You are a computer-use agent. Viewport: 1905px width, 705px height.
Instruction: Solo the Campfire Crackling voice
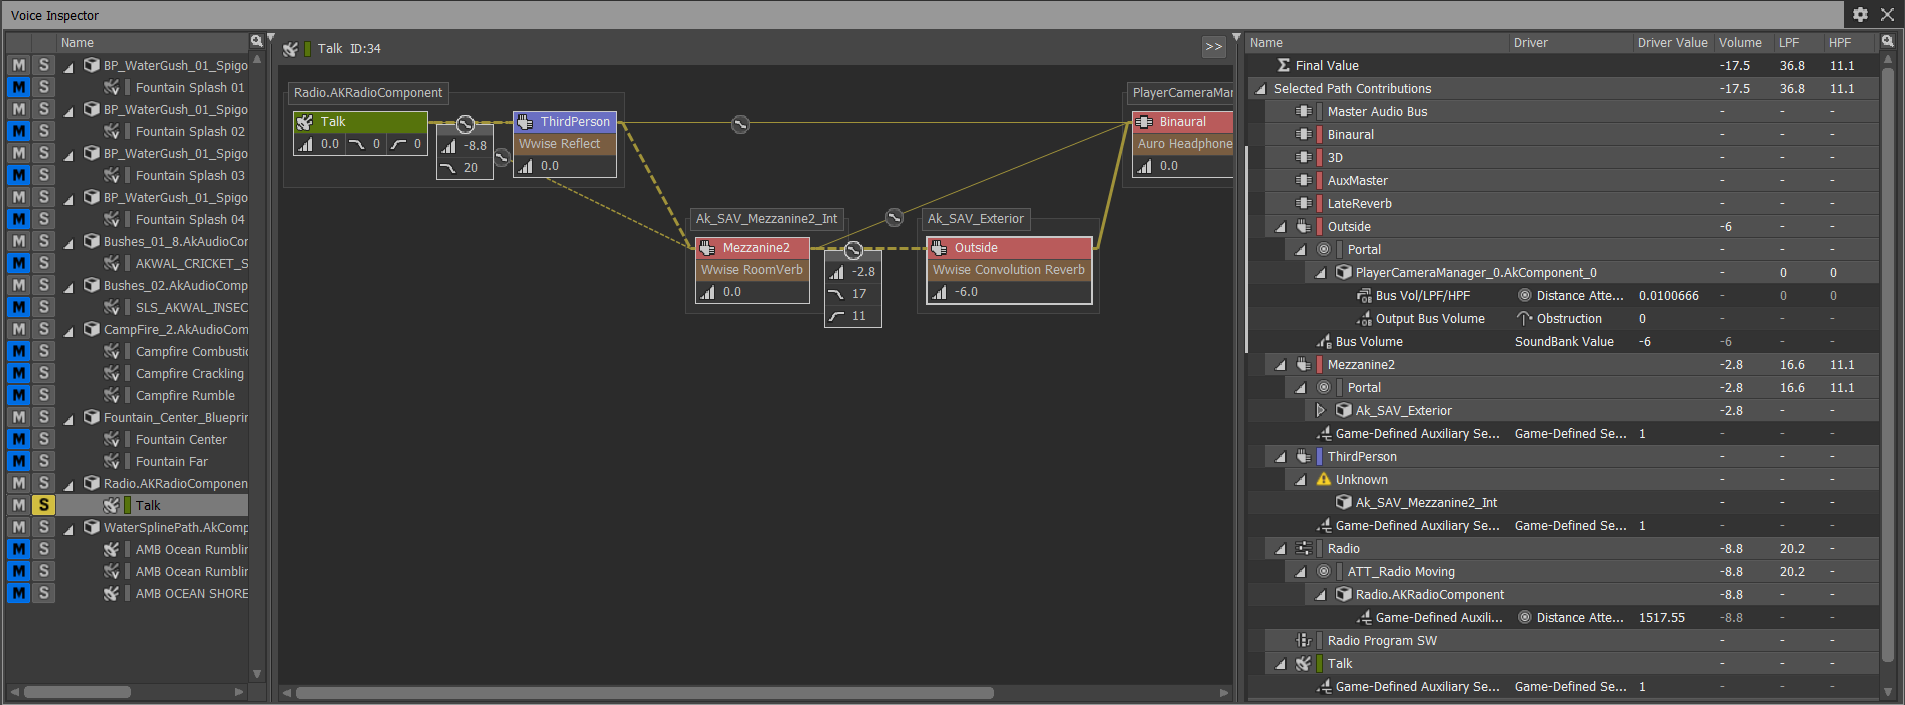point(43,373)
